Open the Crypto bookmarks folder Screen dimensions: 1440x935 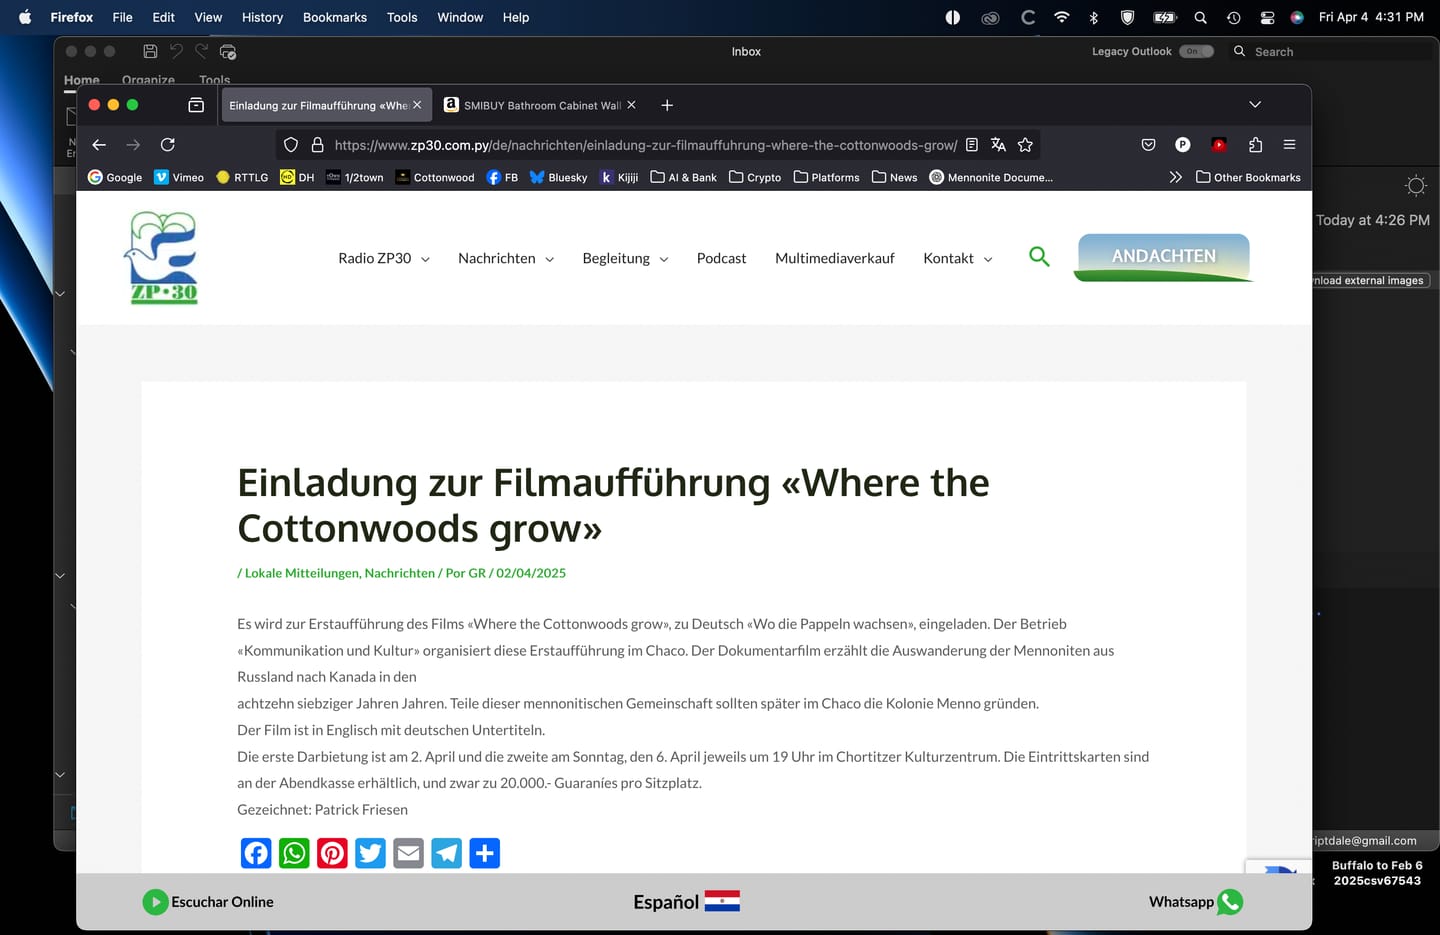click(755, 177)
